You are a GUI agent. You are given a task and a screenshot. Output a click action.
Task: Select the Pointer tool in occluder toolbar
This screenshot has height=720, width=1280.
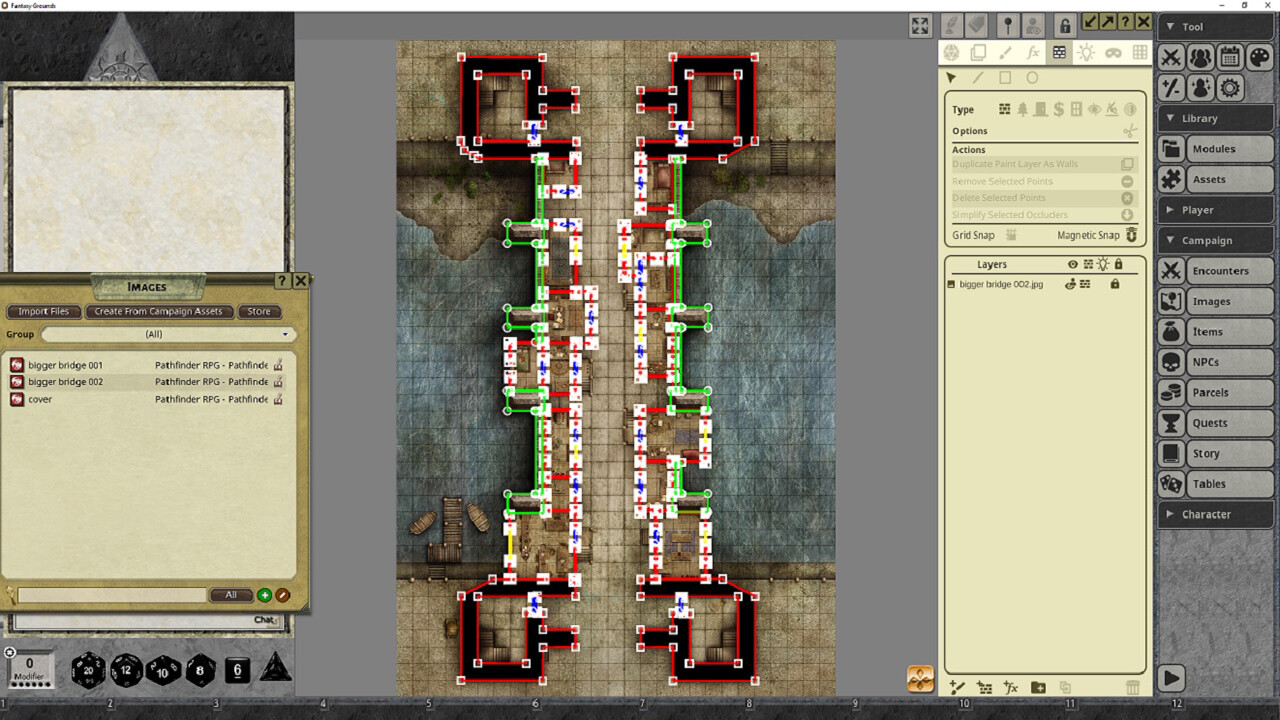[x=951, y=77]
